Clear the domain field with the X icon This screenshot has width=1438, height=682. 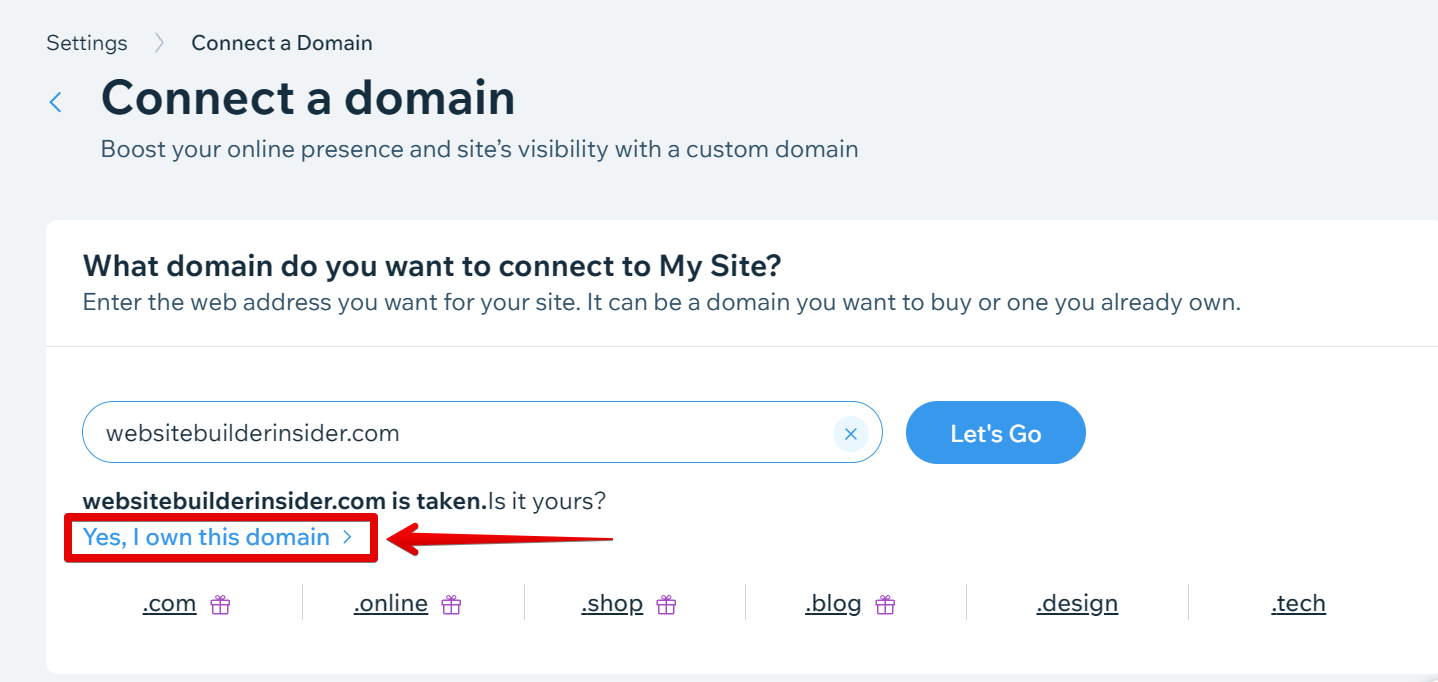tap(851, 434)
